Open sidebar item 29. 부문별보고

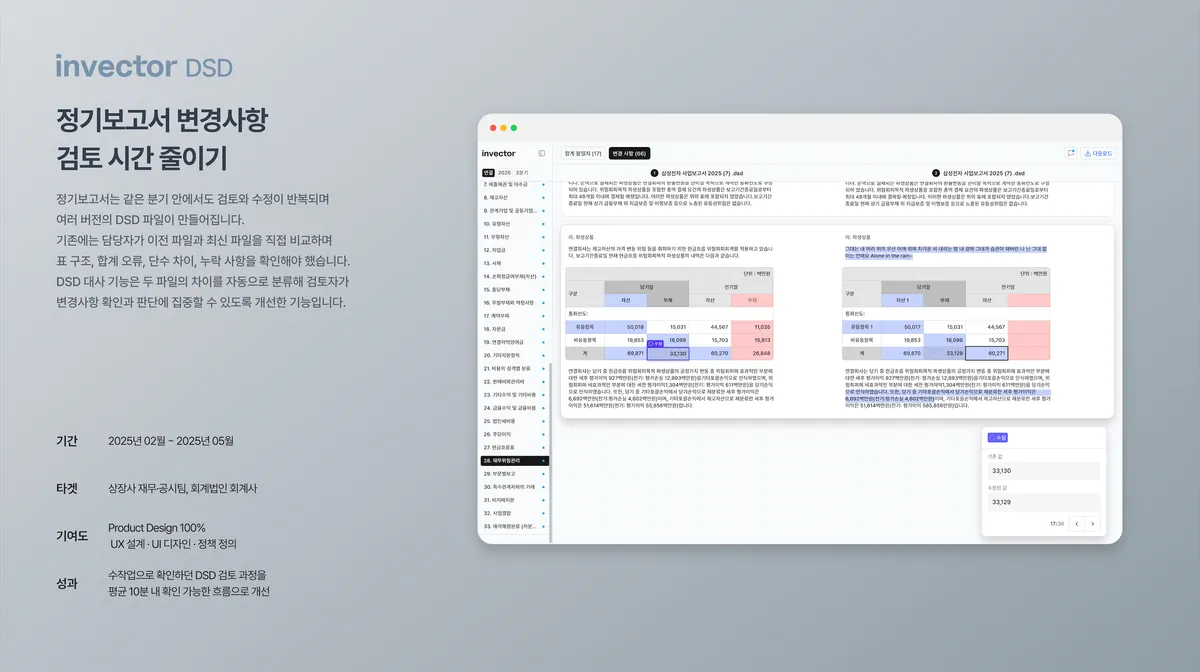(515, 473)
